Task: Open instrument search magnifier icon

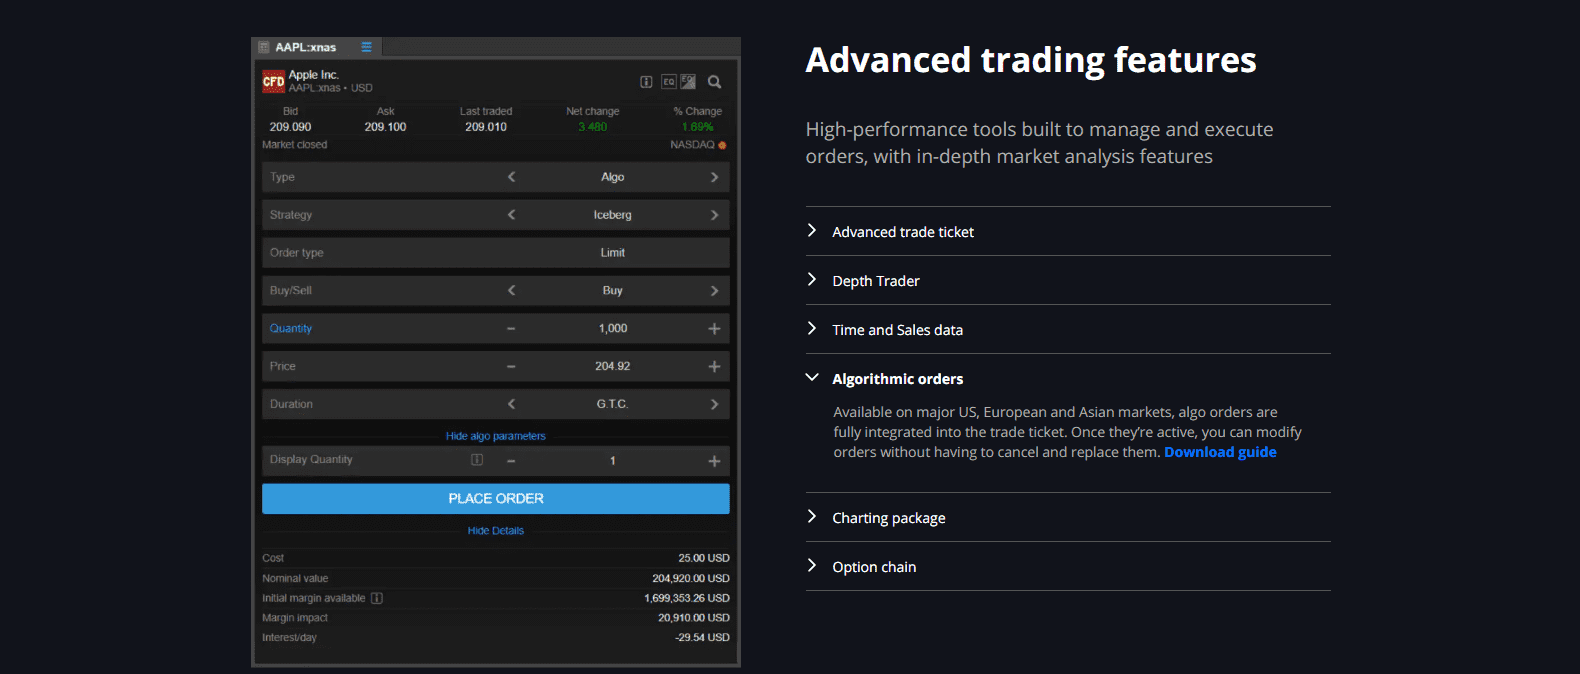Action: [x=715, y=82]
